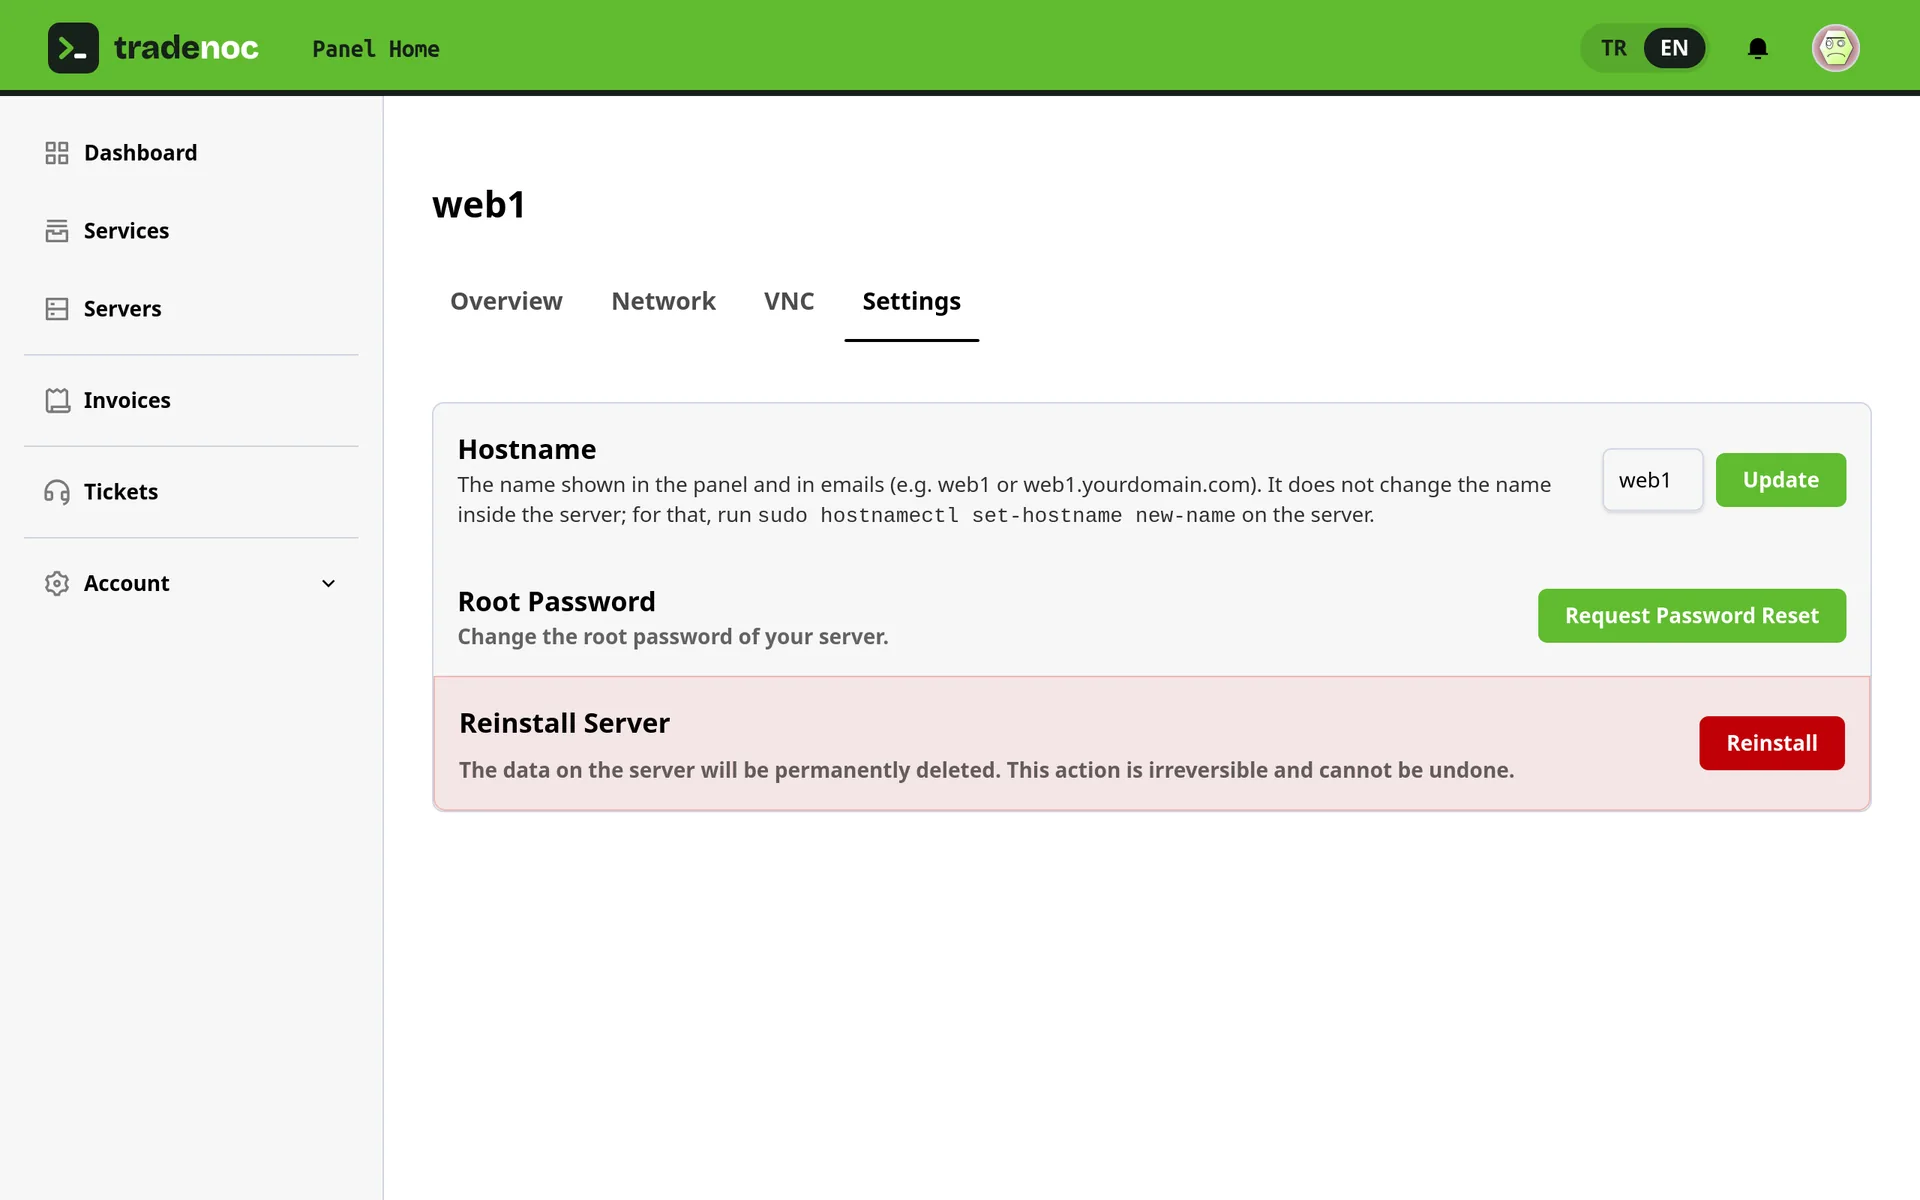Click the Servers sidebar icon

(x=57, y=309)
